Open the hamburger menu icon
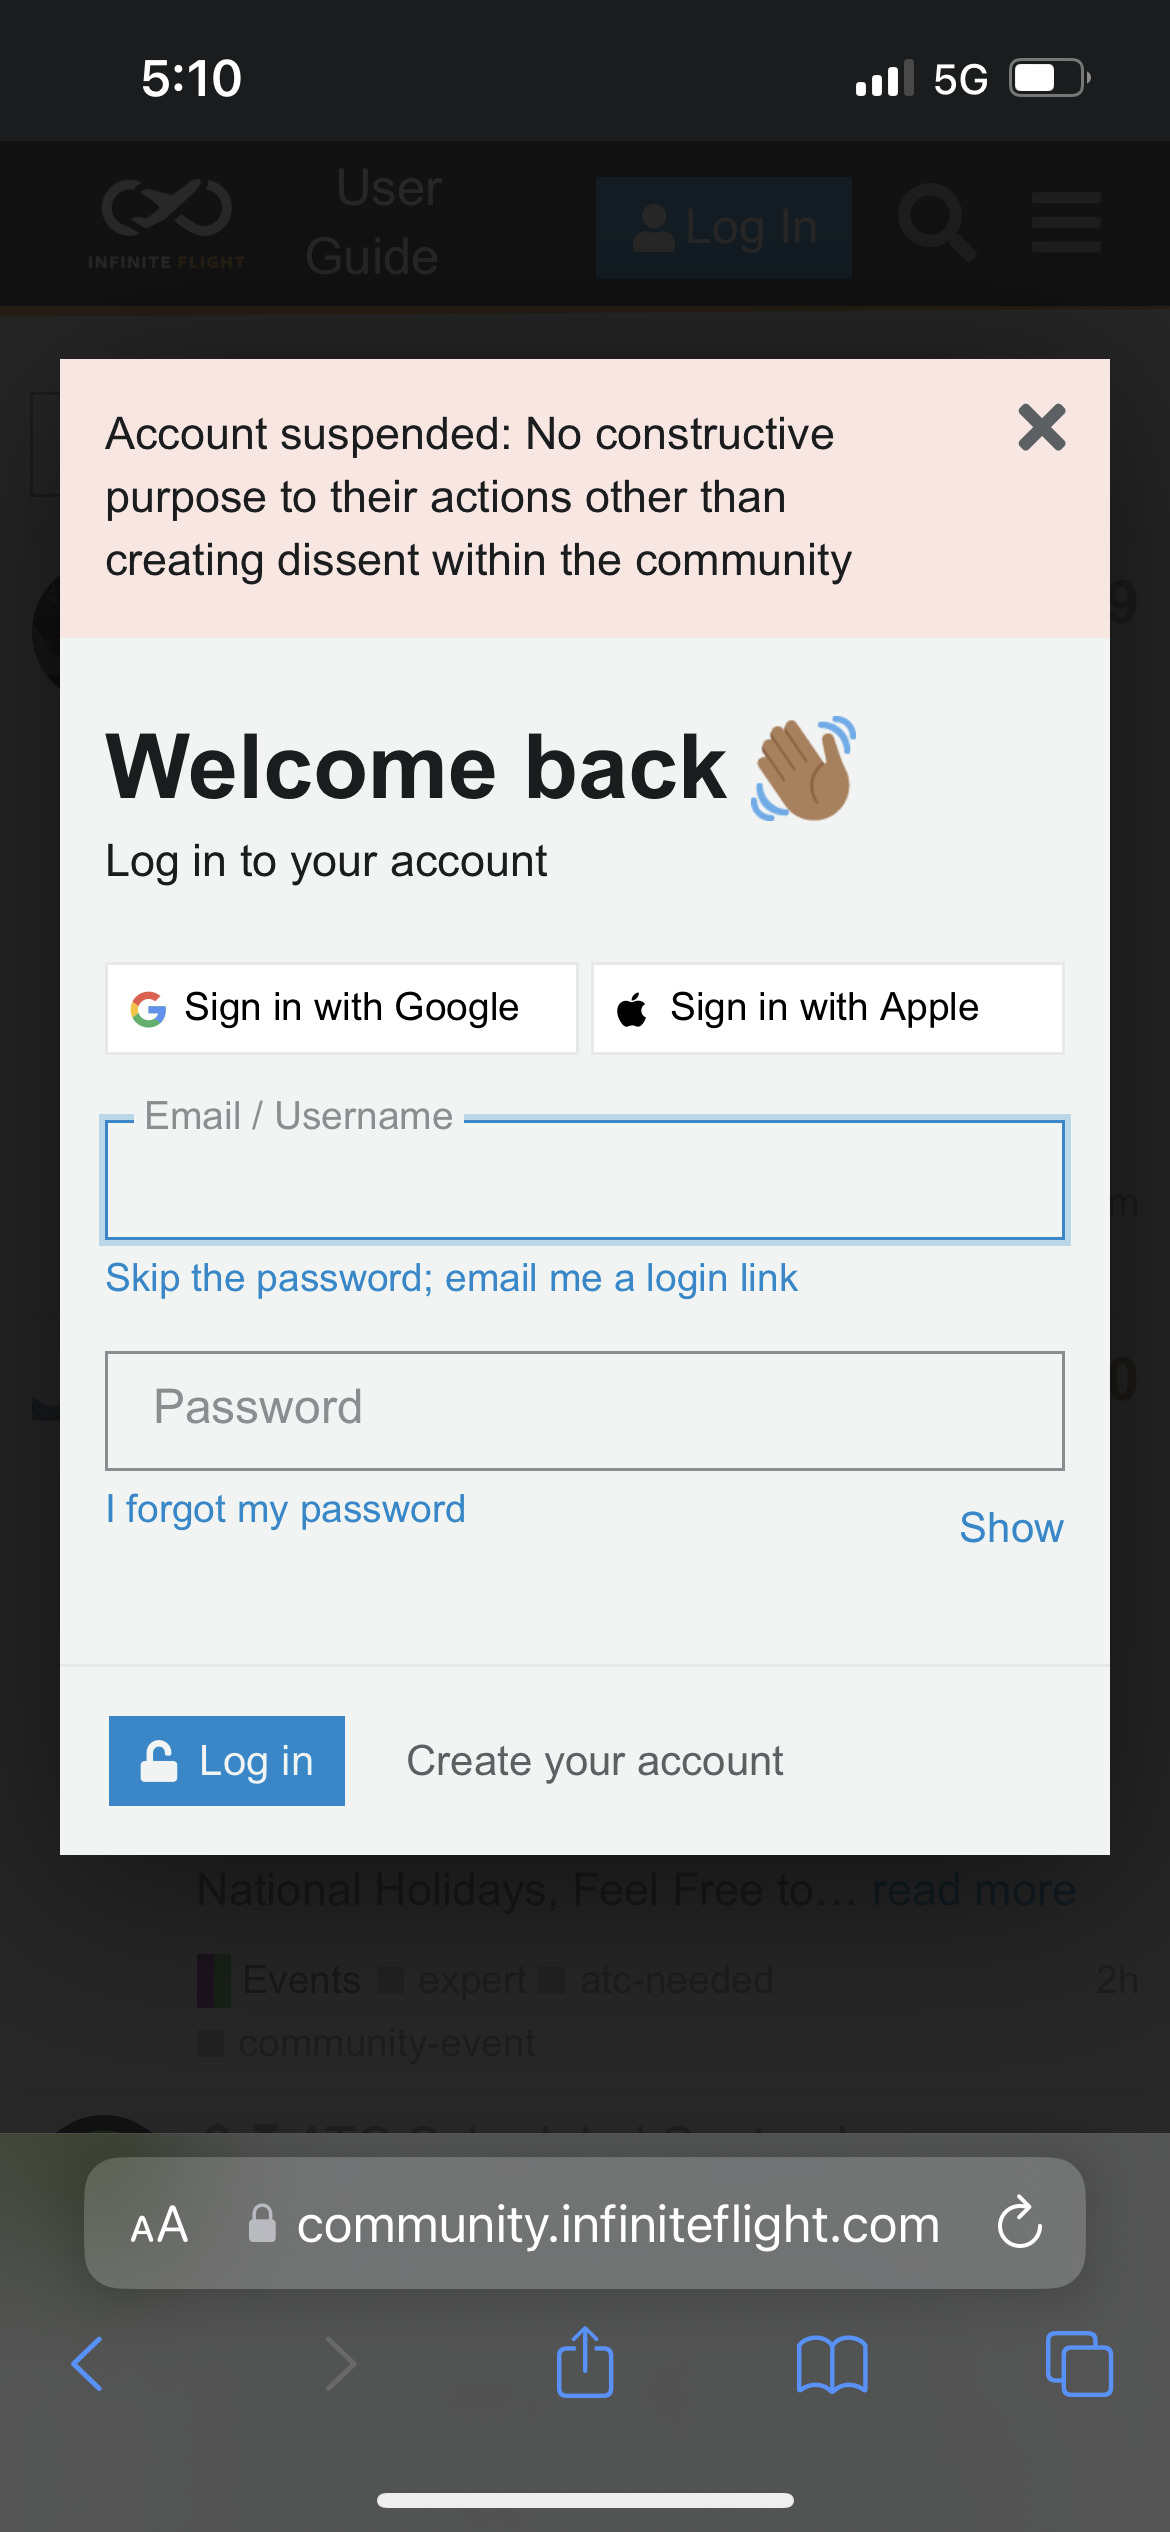 (x=1066, y=222)
